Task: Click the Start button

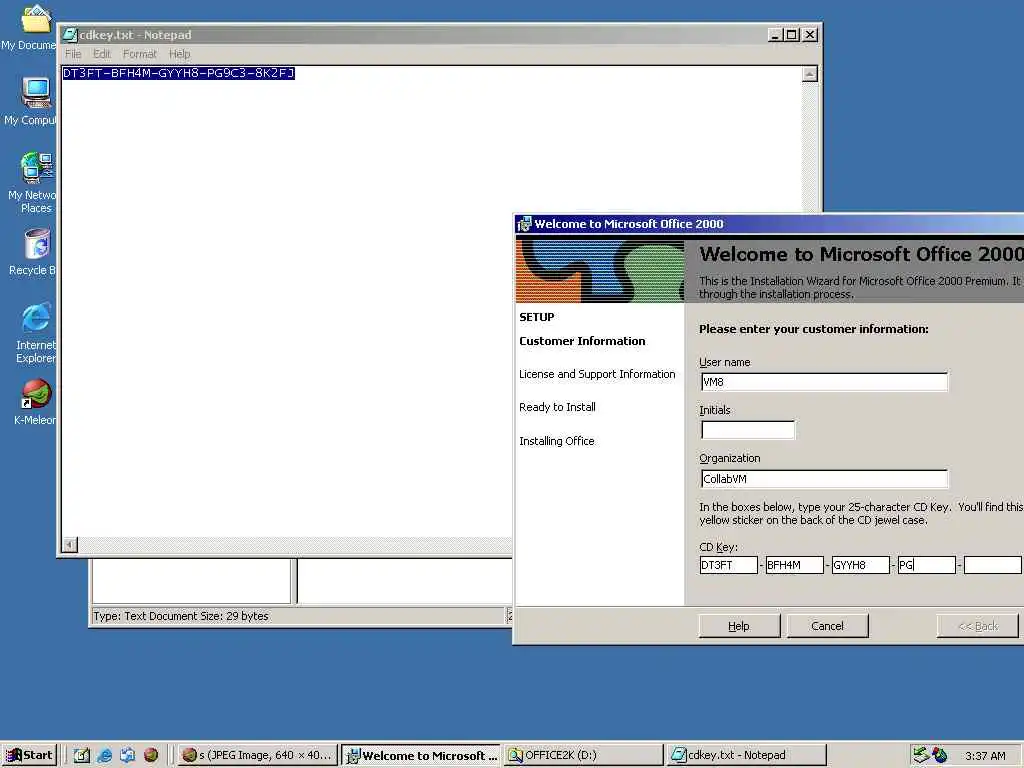Action: tap(29, 755)
